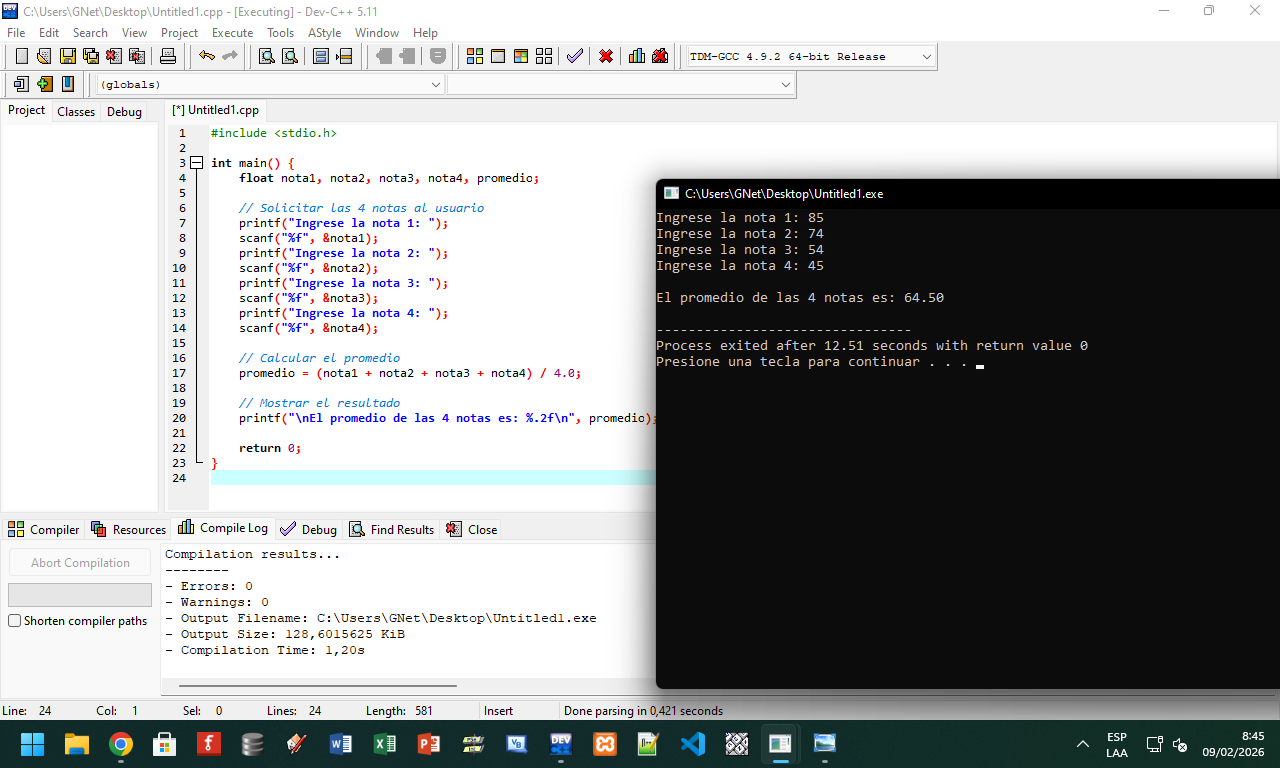Expand the (globals) scope dropdown

tap(435, 85)
